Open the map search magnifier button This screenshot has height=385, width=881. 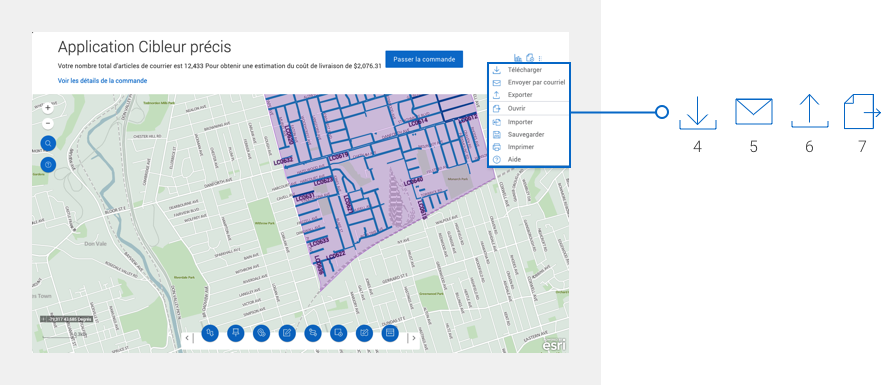[x=48, y=143]
